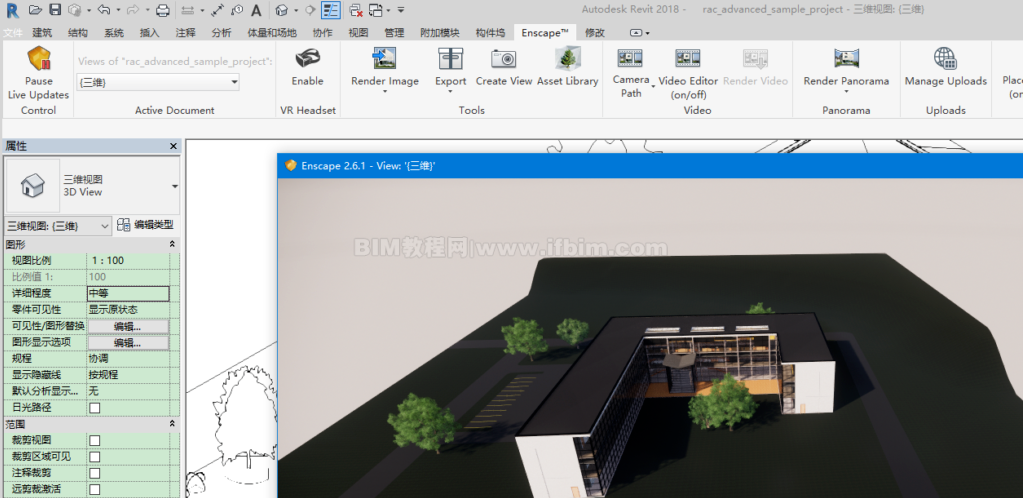Select the Tag by Category icon
Image resolution: width=1023 pixels, height=498 pixels.
[x=237, y=10]
